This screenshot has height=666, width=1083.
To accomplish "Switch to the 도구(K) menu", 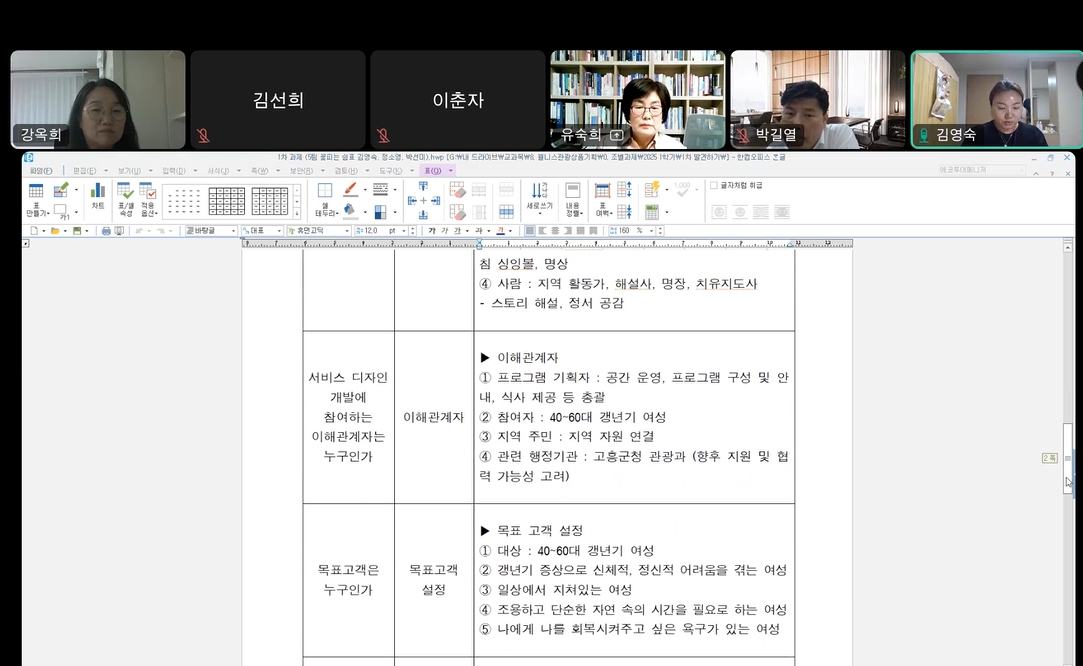I will coord(391,170).
